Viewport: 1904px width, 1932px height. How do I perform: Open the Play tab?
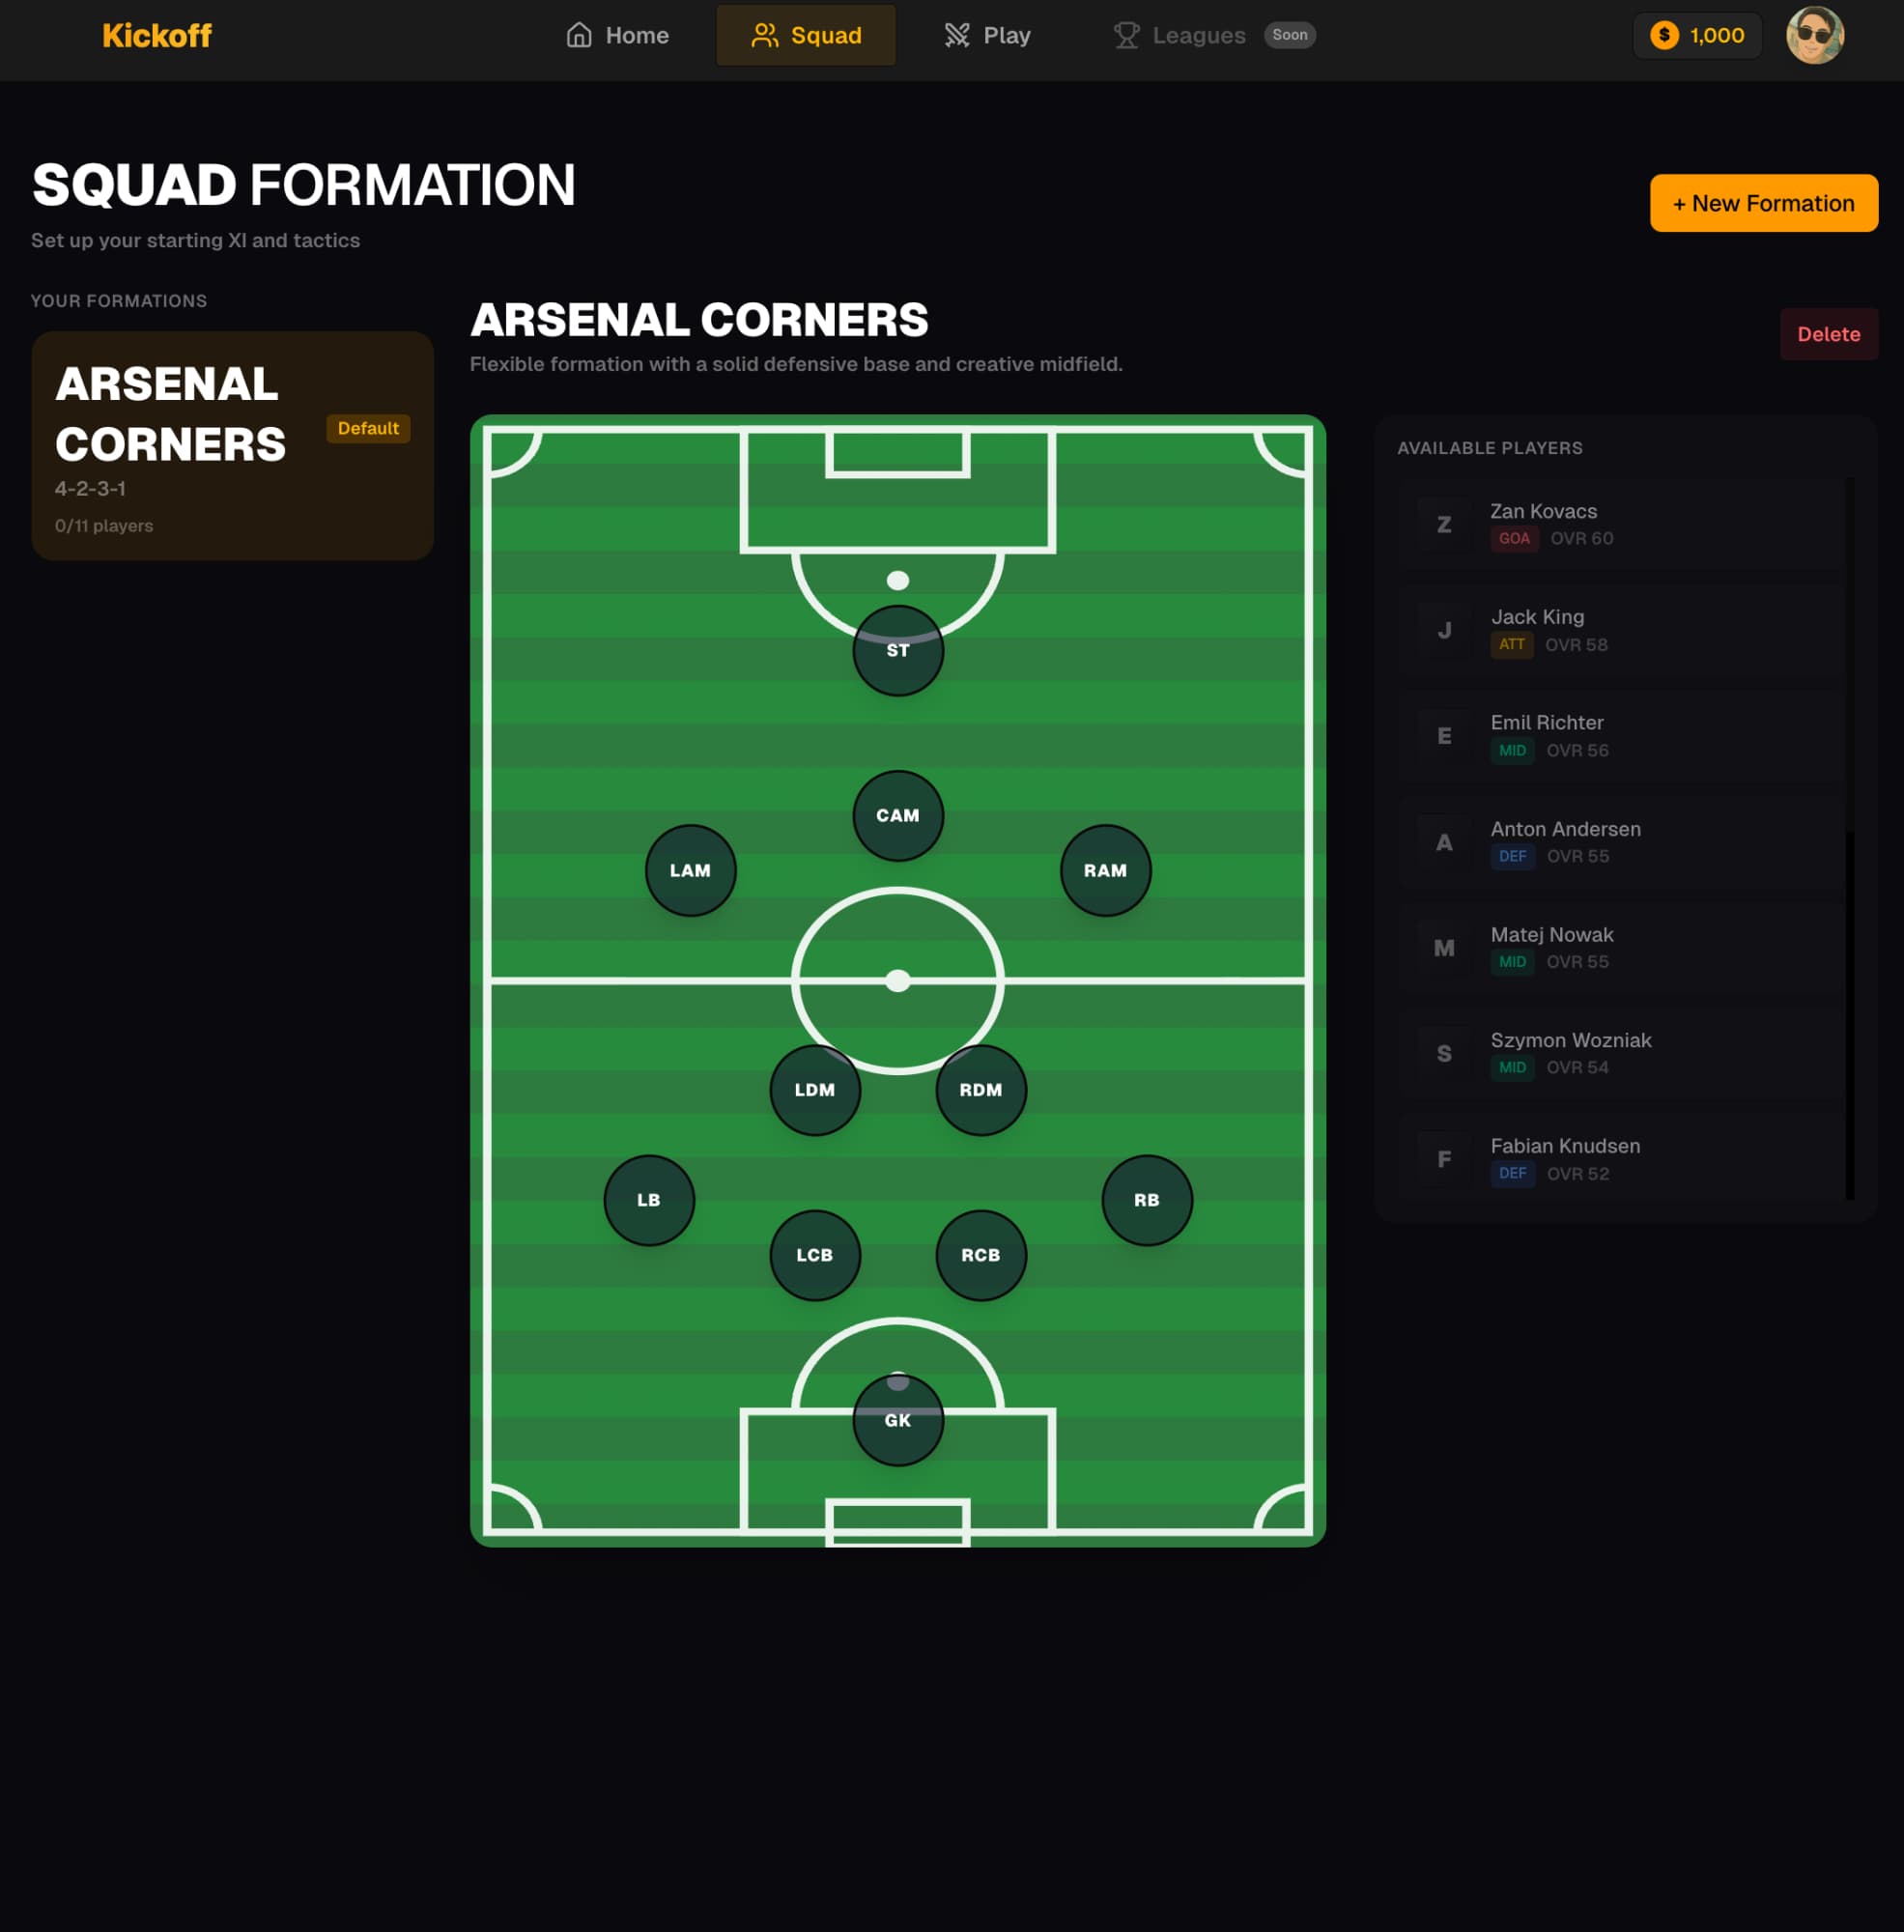point(986,36)
